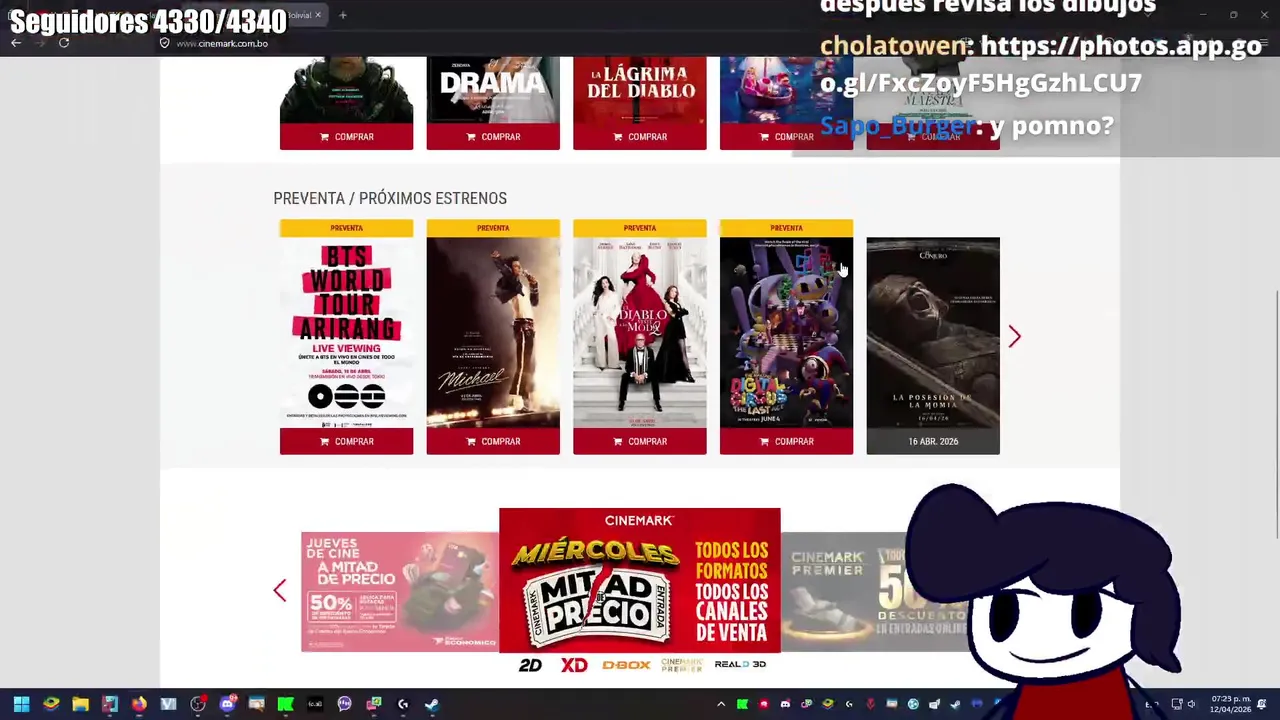The image size is (1280, 720).
Task: Click the shield icon beside the address
Action: (164, 43)
